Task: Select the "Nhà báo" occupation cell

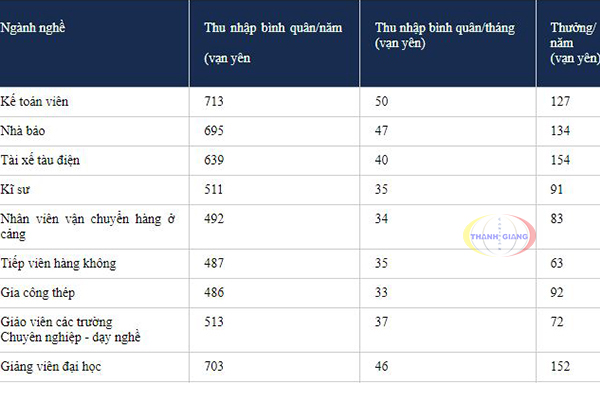Action: tap(26, 131)
